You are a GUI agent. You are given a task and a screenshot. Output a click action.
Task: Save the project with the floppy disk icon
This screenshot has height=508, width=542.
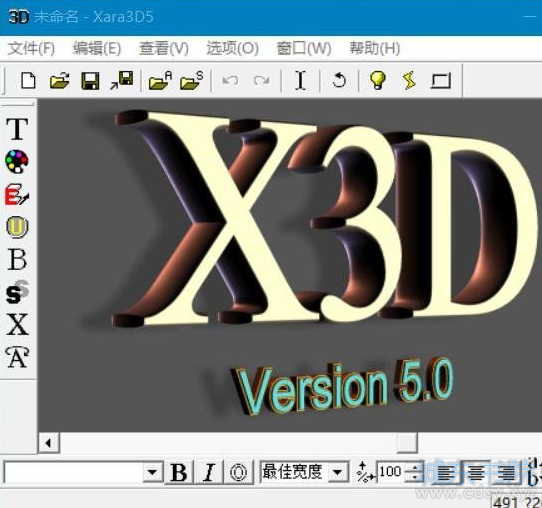click(90, 81)
